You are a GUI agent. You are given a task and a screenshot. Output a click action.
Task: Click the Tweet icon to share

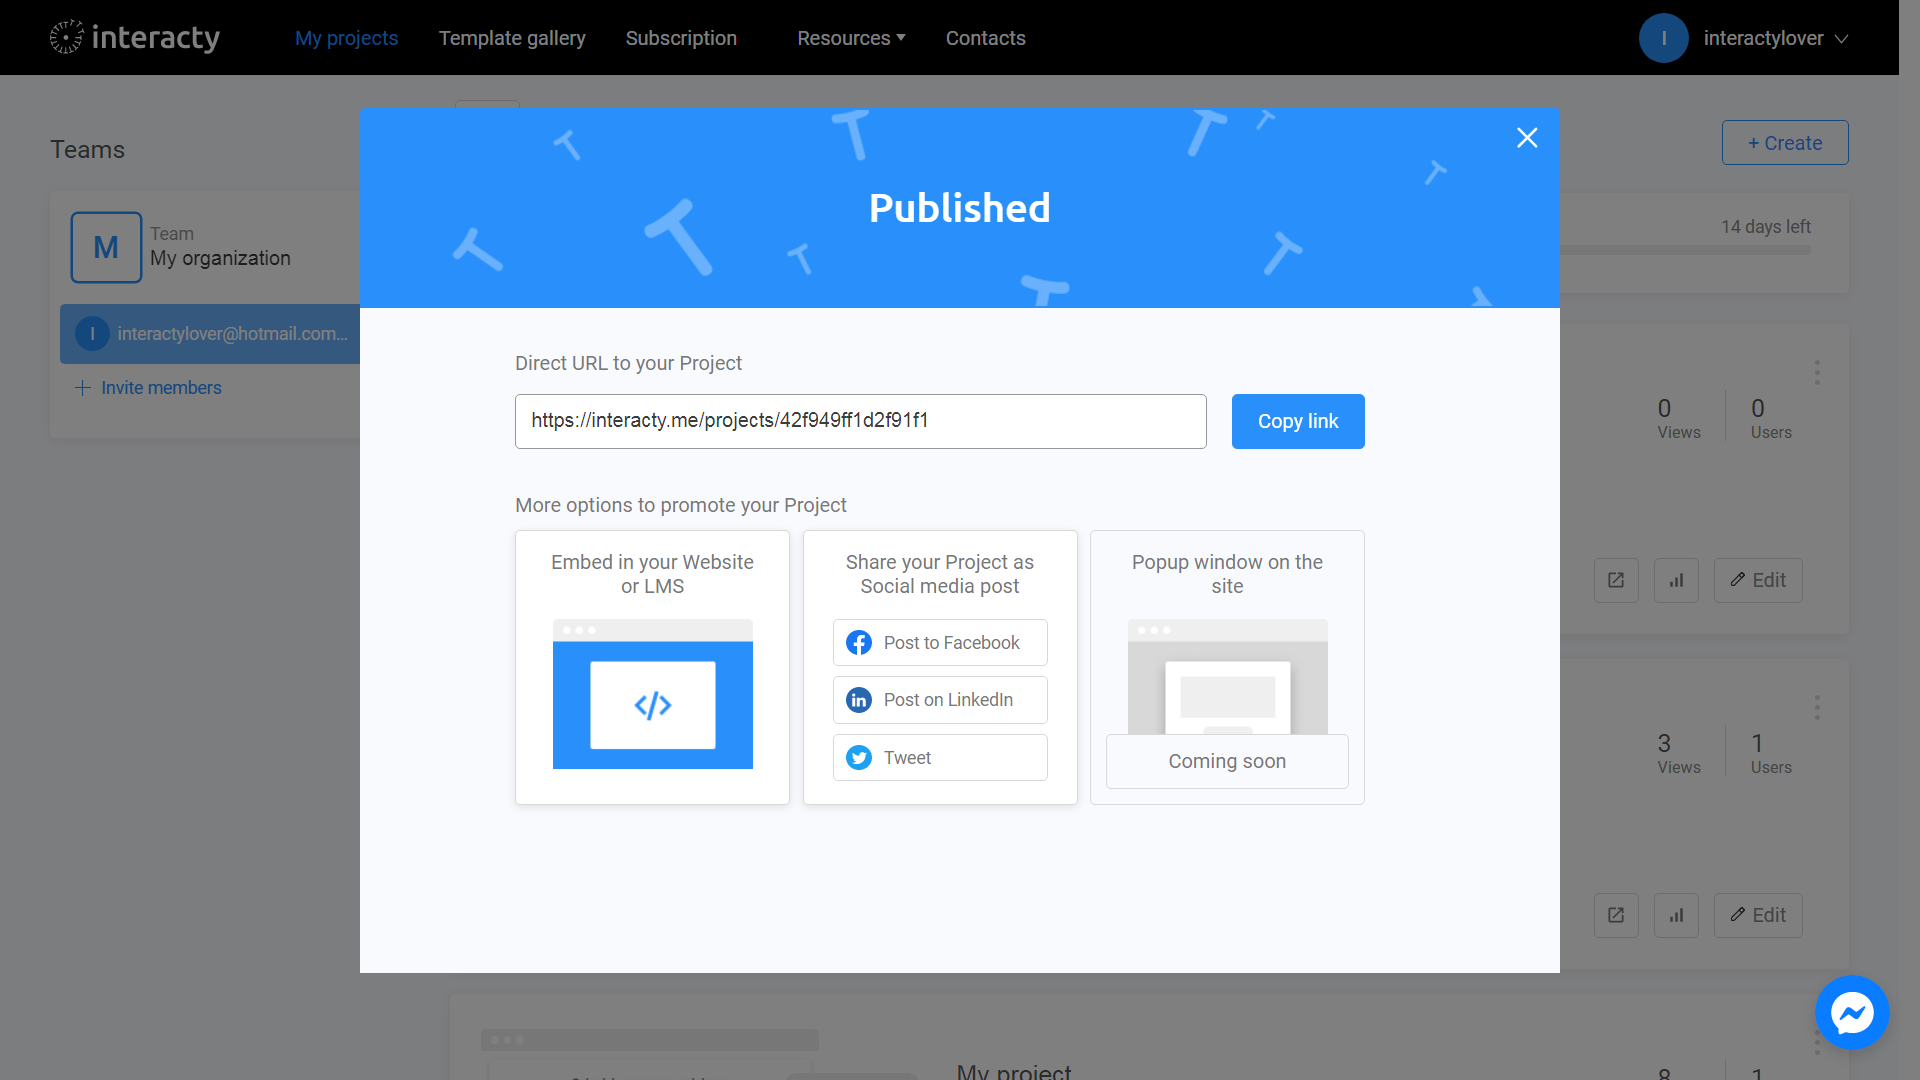[x=858, y=757]
